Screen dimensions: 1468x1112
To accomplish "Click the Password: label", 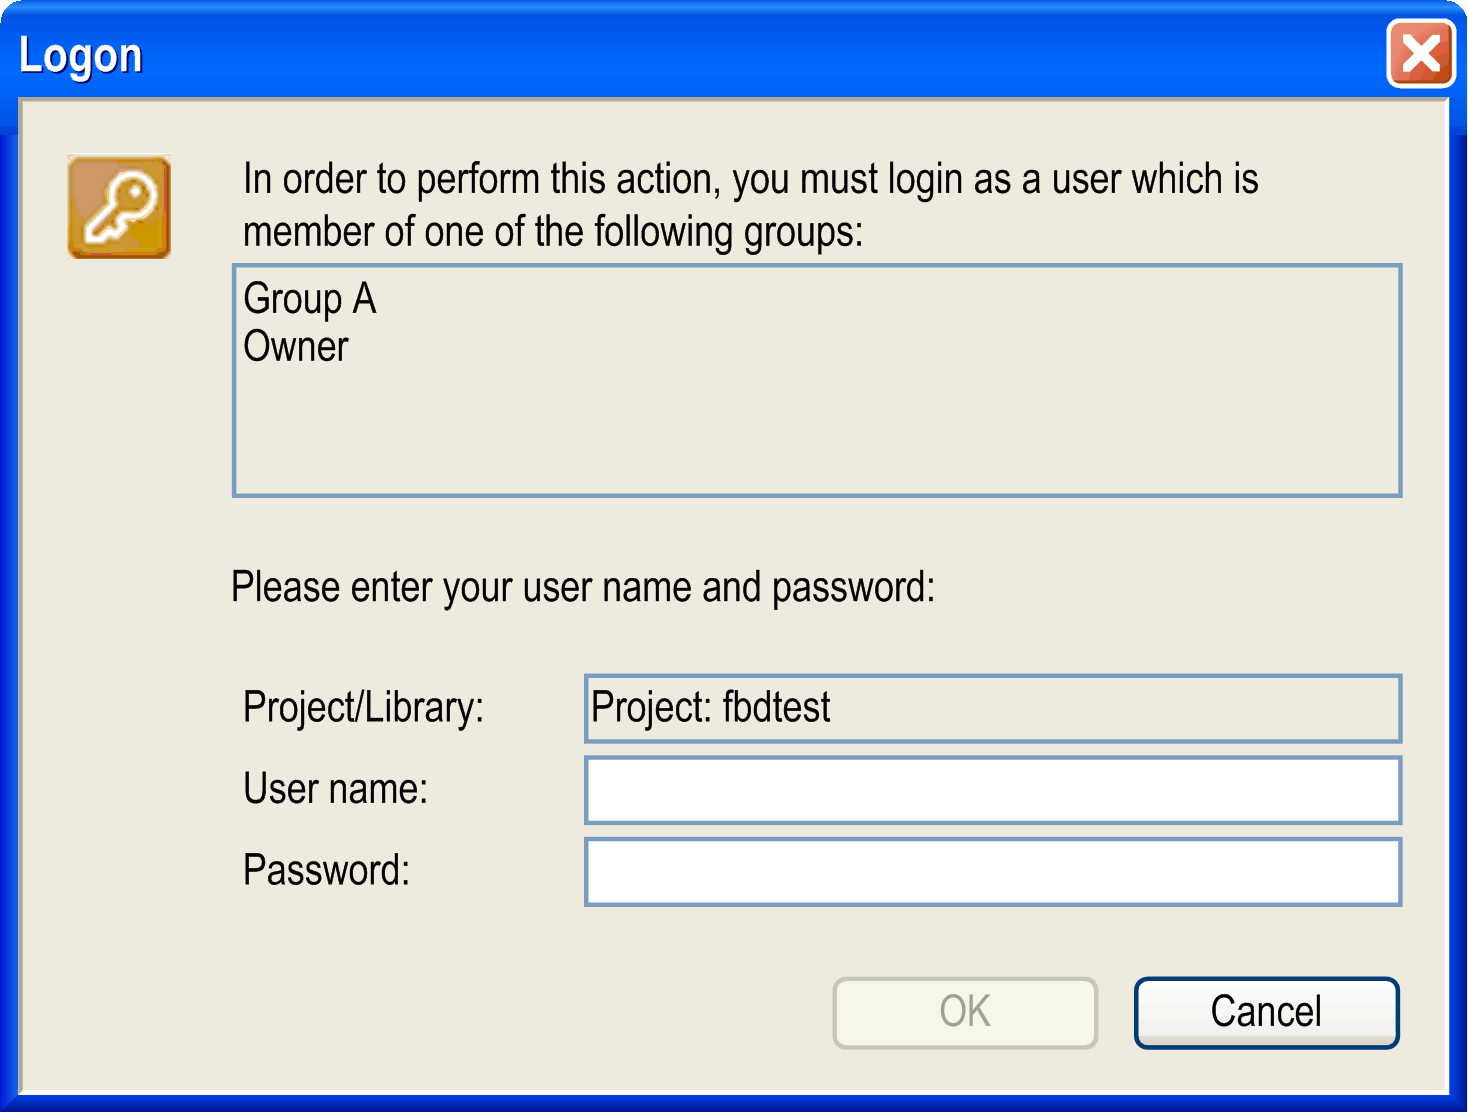I will click(x=327, y=870).
